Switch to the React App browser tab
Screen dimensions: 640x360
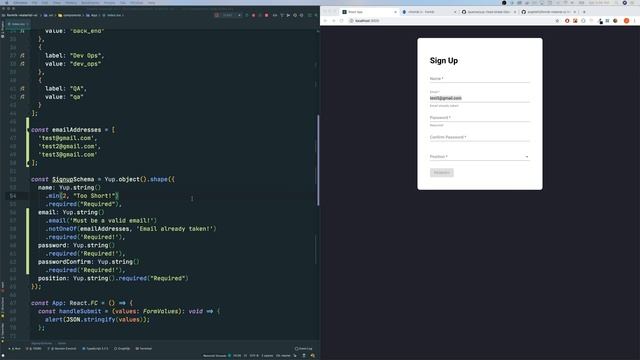[x=369, y=12]
